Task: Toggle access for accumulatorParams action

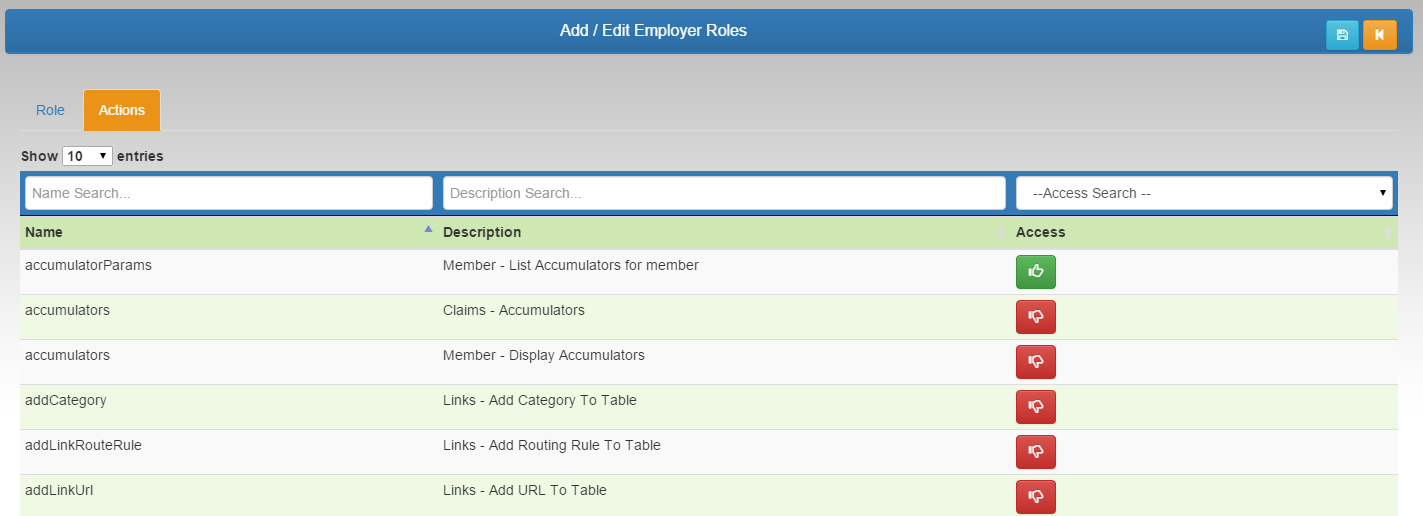Action: pyautogui.click(x=1035, y=272)
